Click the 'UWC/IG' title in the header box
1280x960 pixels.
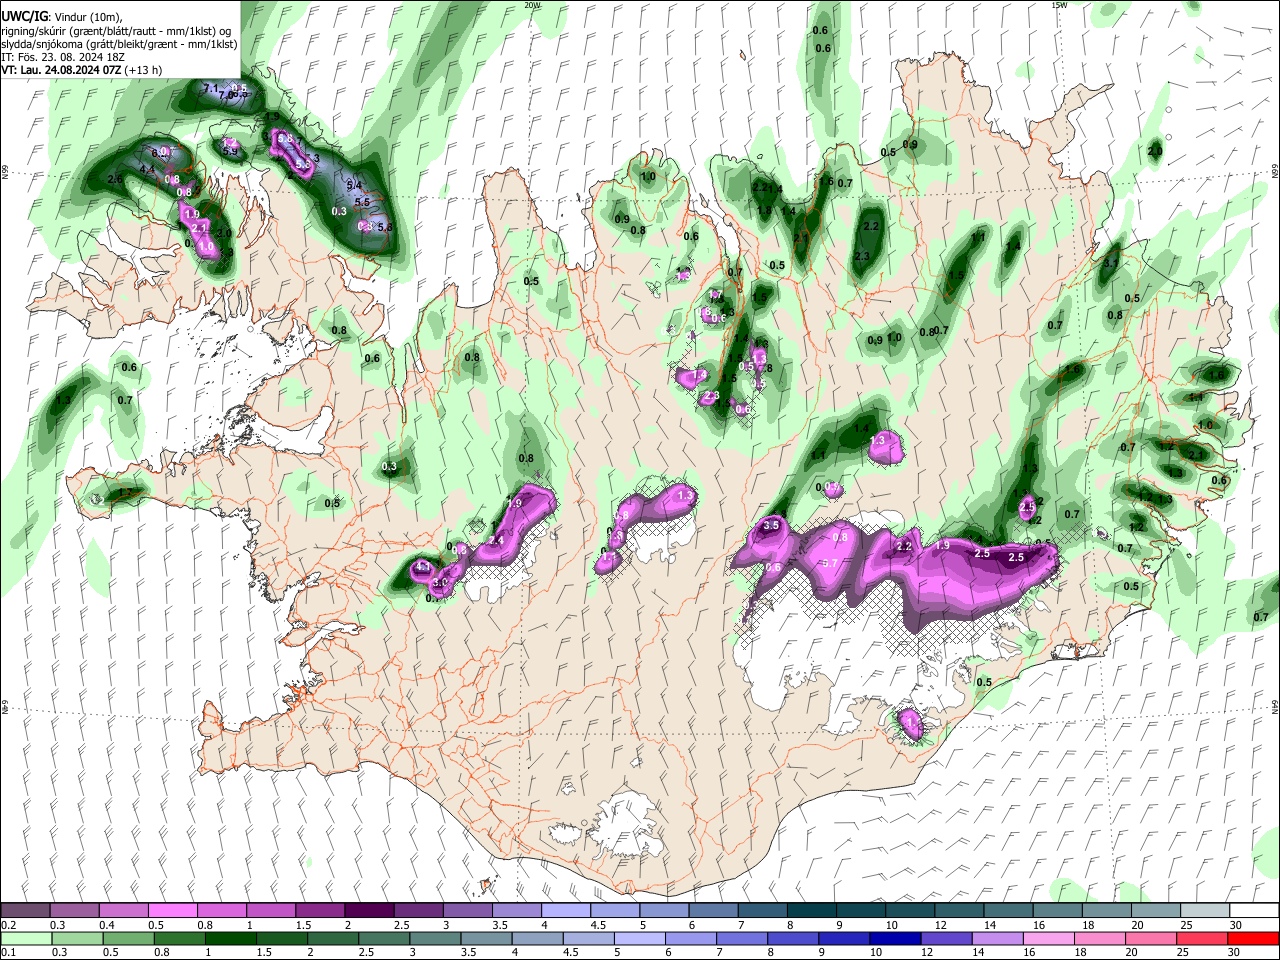pos(24,15)
